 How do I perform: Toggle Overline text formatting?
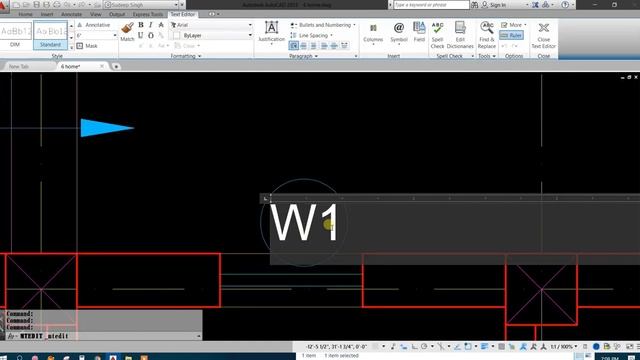(151, 36)
